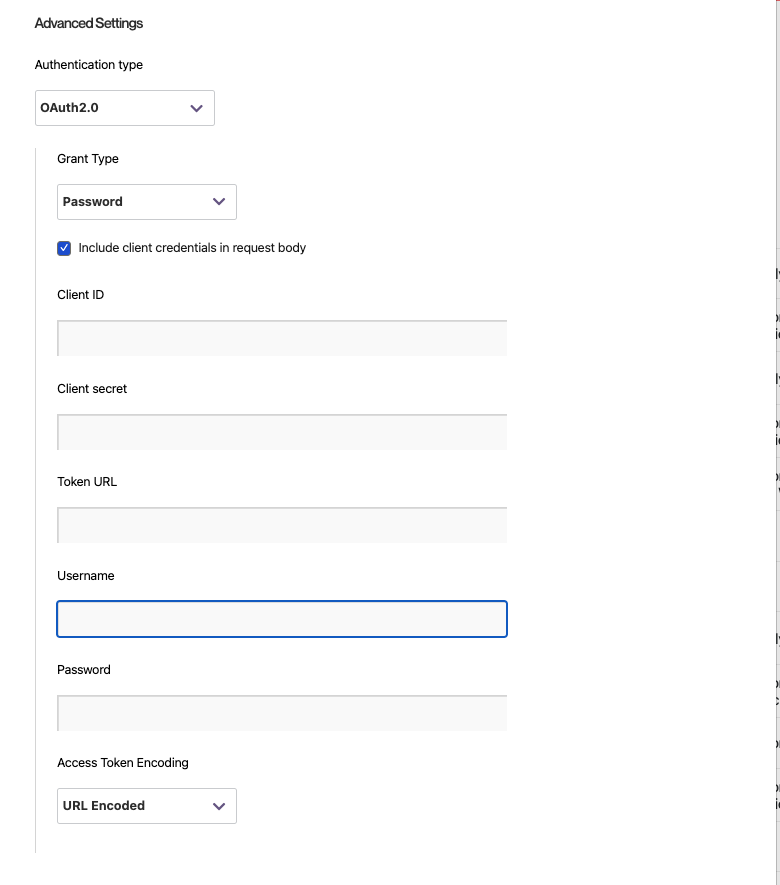Click the Authentication type label

click(x=89, y=65)
